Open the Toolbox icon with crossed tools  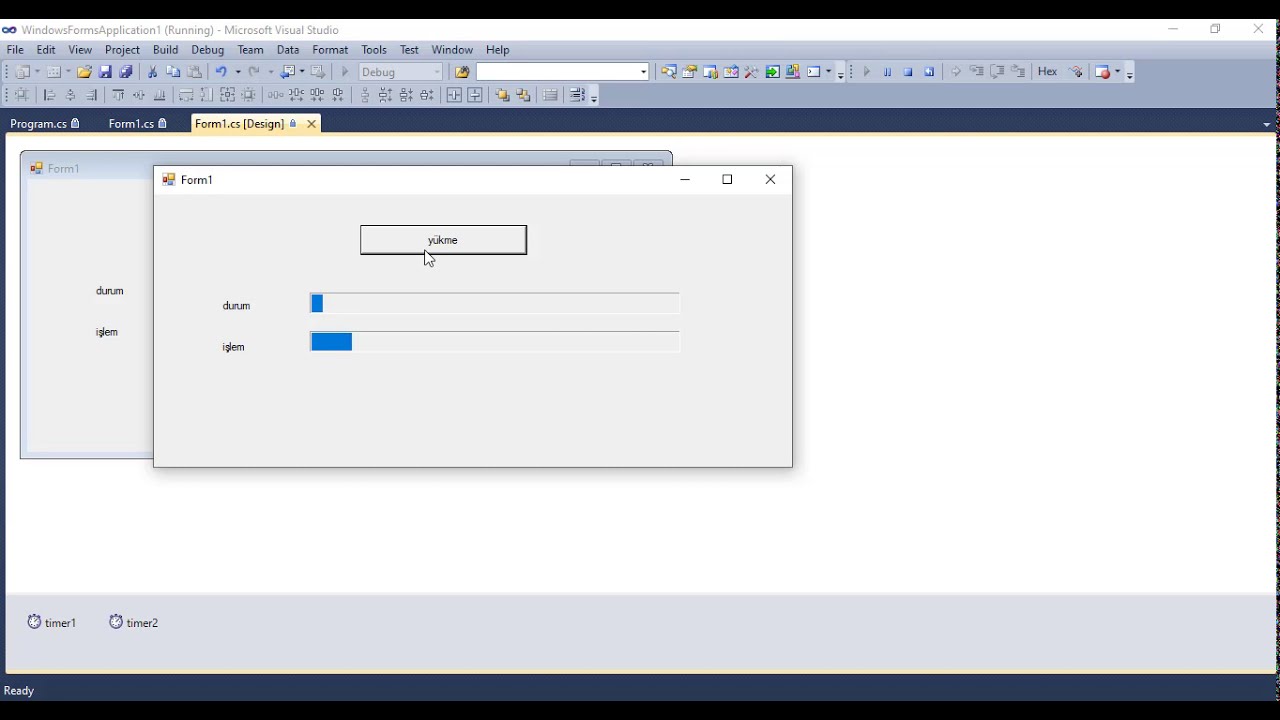[752, 72]
